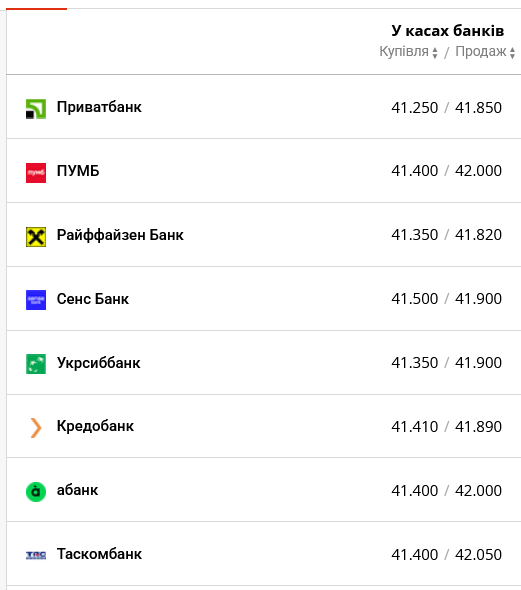Click the Купівля column label
This screenshot has height=590, width=521.
404,51
